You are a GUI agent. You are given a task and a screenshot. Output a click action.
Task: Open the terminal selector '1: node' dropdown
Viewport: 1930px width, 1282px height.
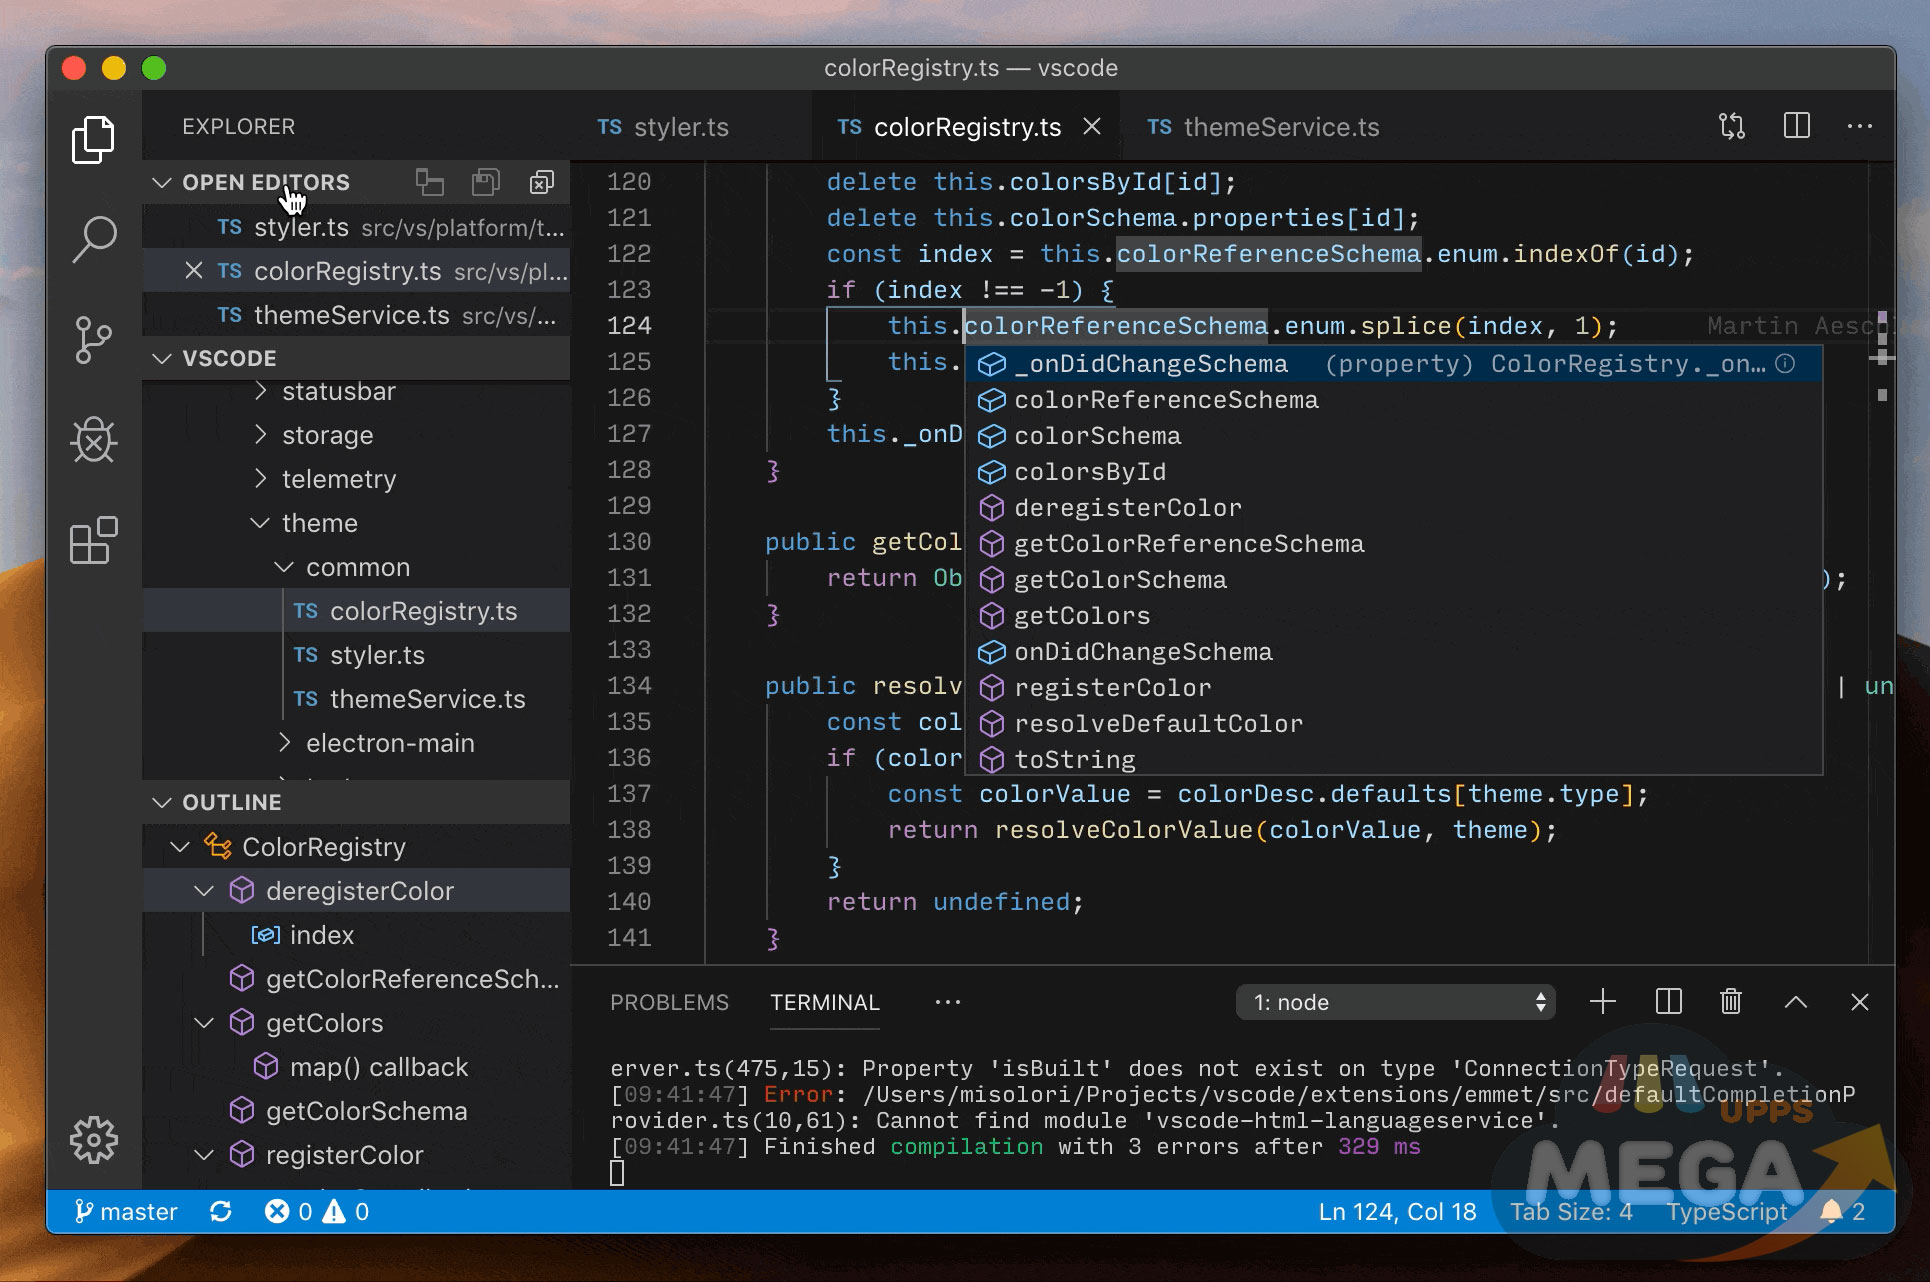[1396, 1002]
